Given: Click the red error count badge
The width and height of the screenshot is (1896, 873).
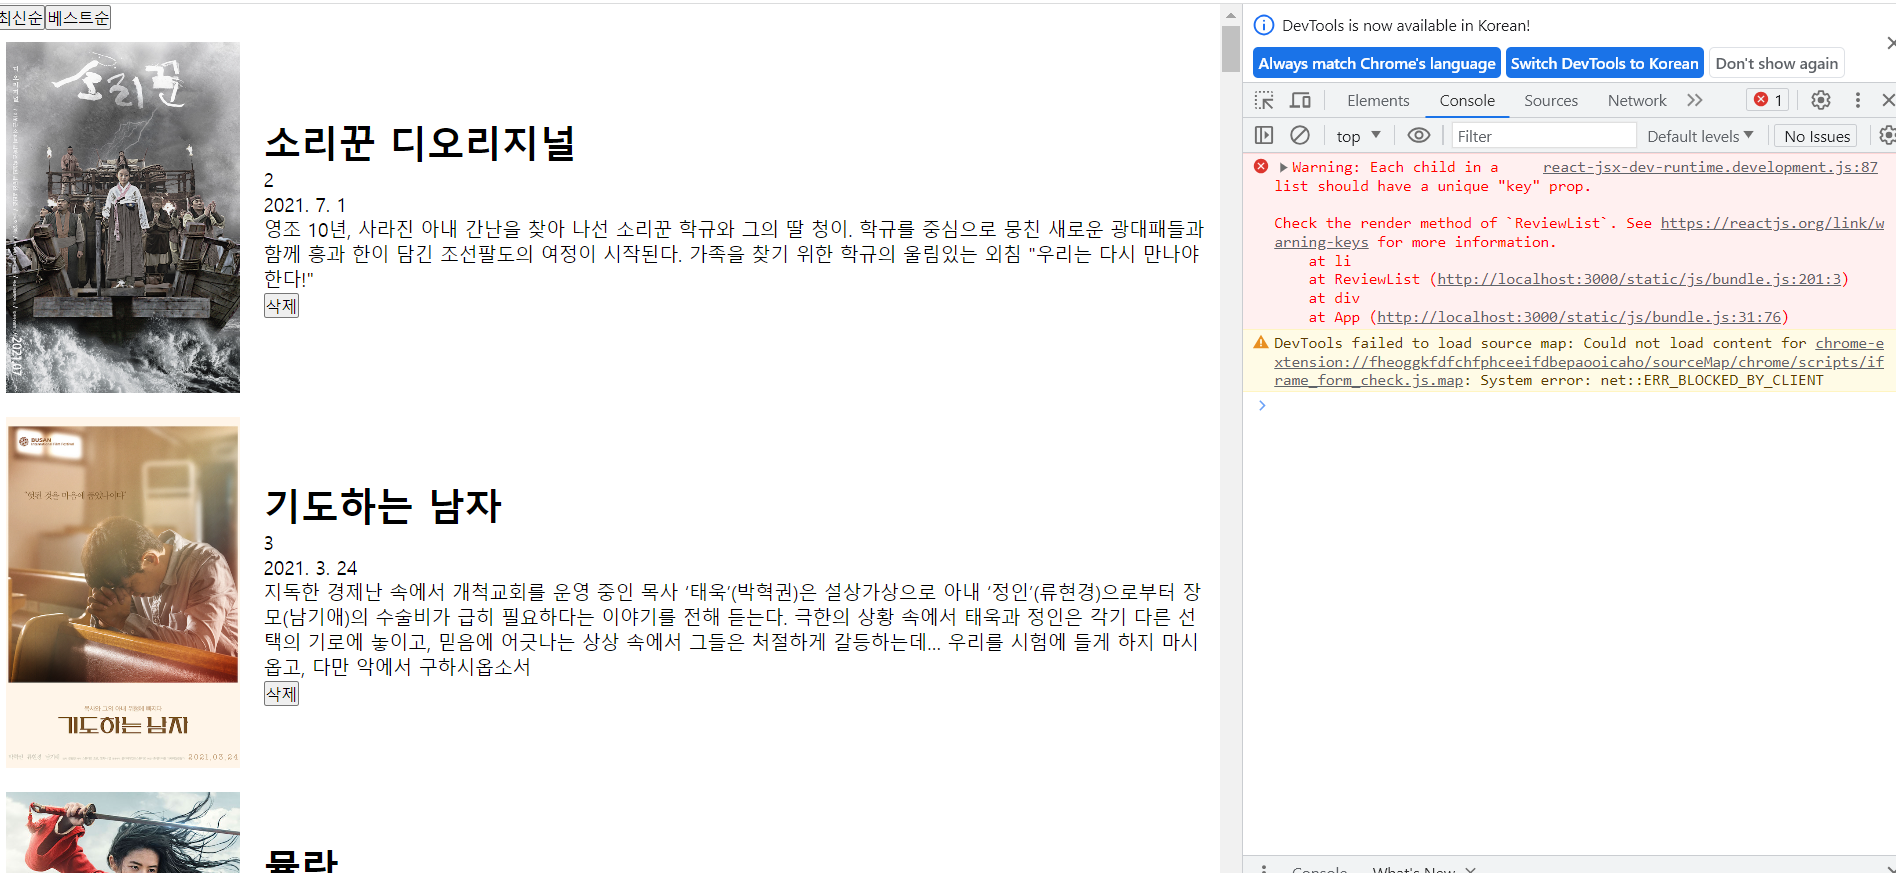Looking at the screenshot, I should click(1768, 100).
